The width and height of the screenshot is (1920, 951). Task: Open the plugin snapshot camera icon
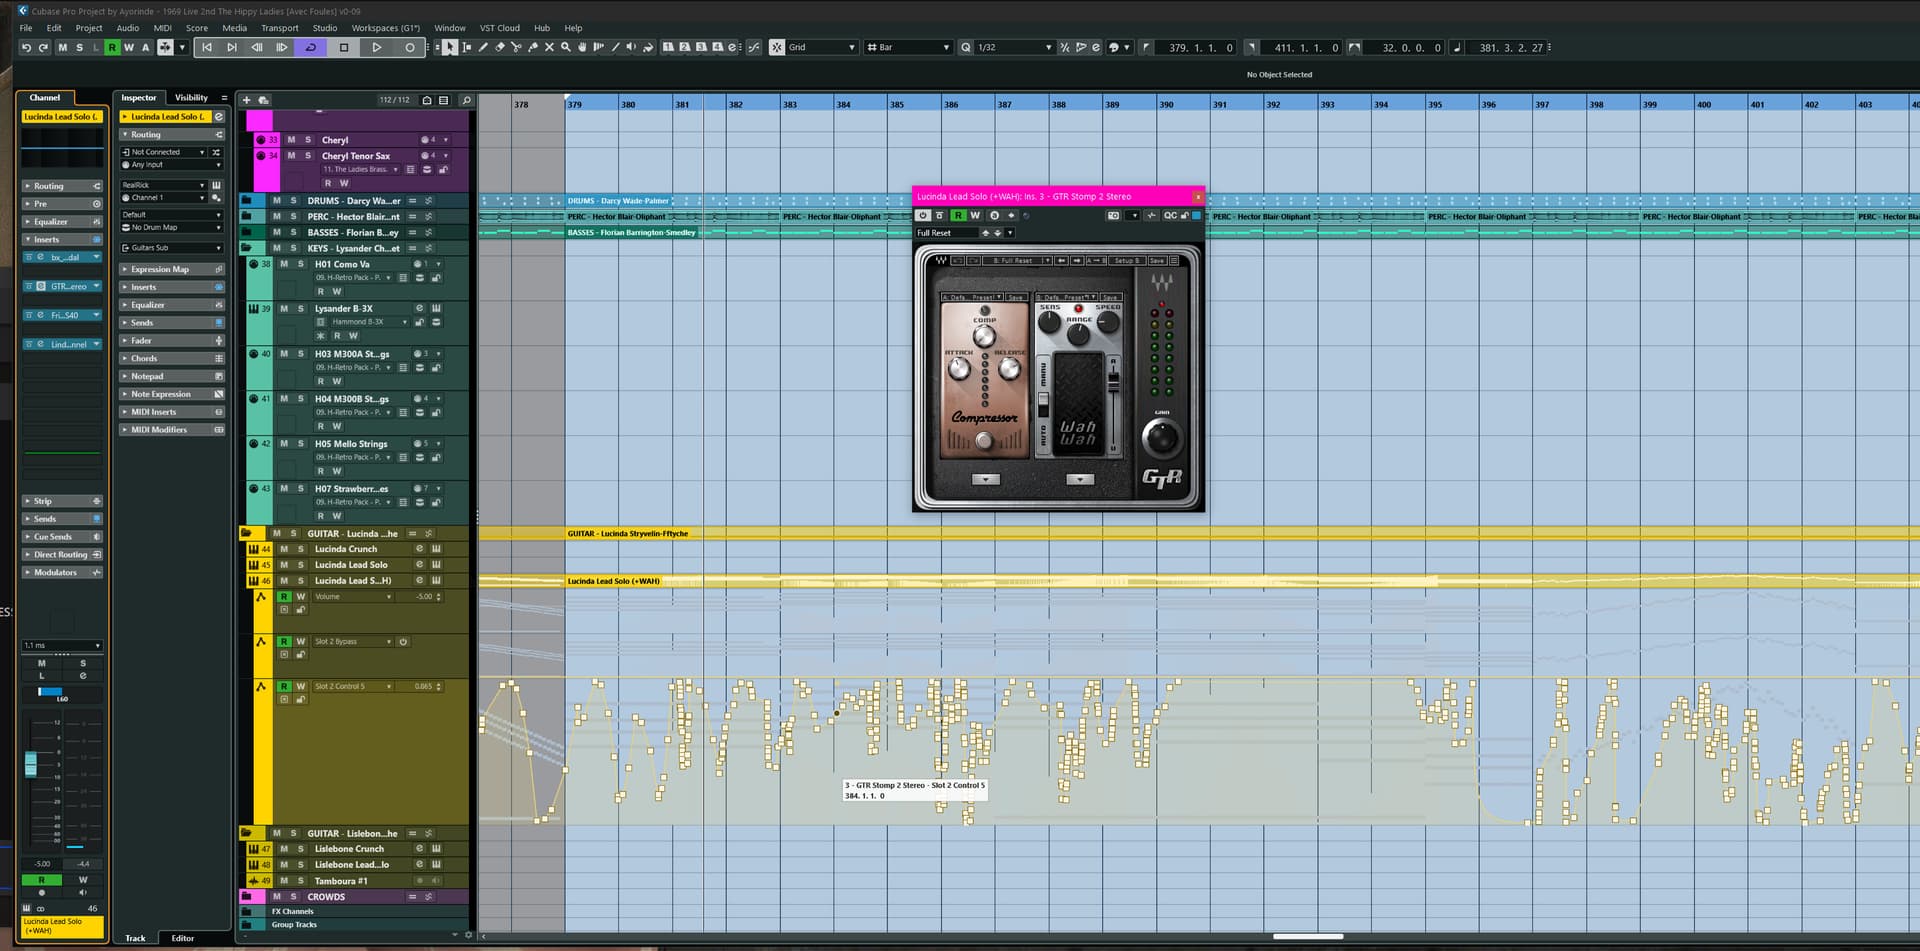tap(1113, 215)
